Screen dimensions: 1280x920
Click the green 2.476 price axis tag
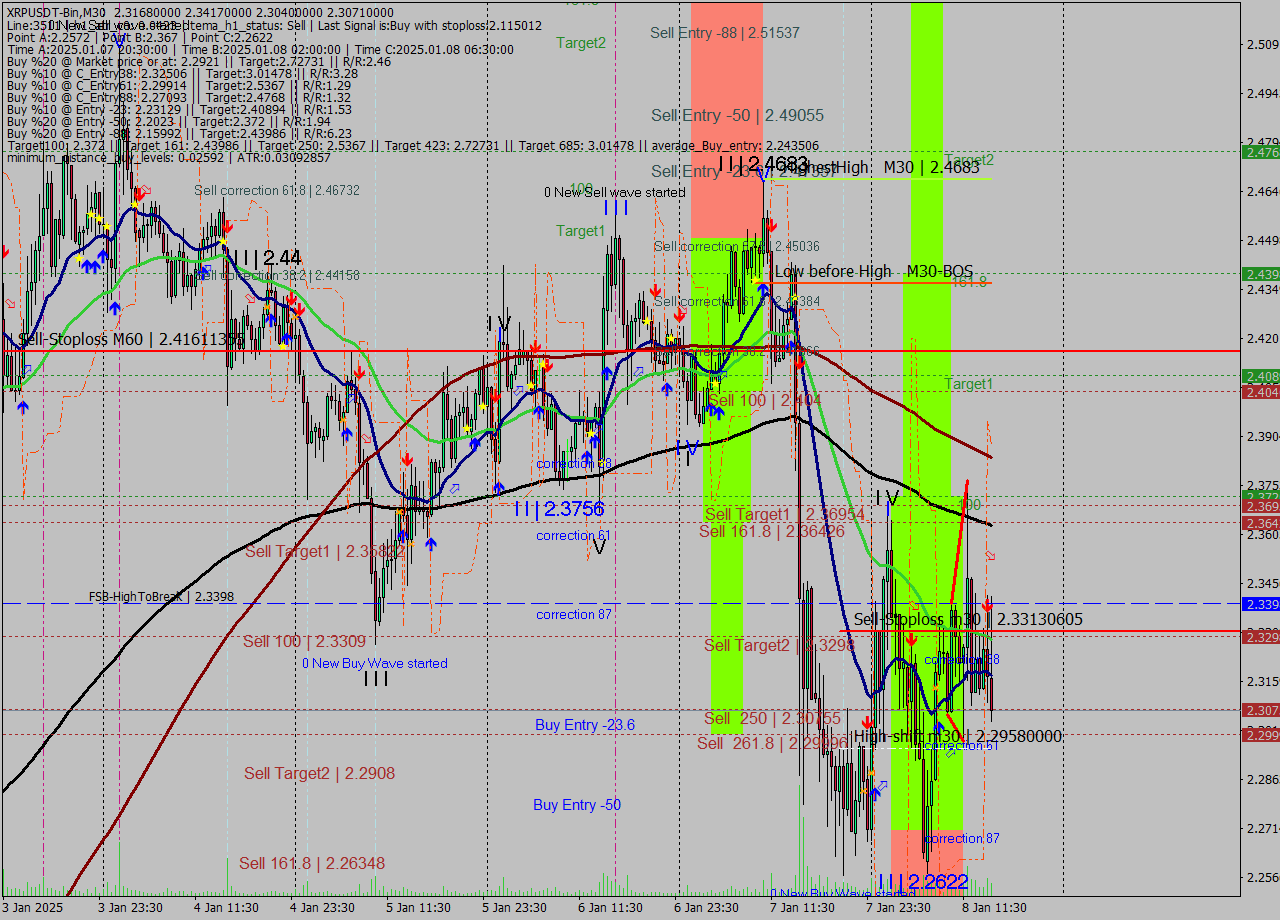tap(1260, 152)
